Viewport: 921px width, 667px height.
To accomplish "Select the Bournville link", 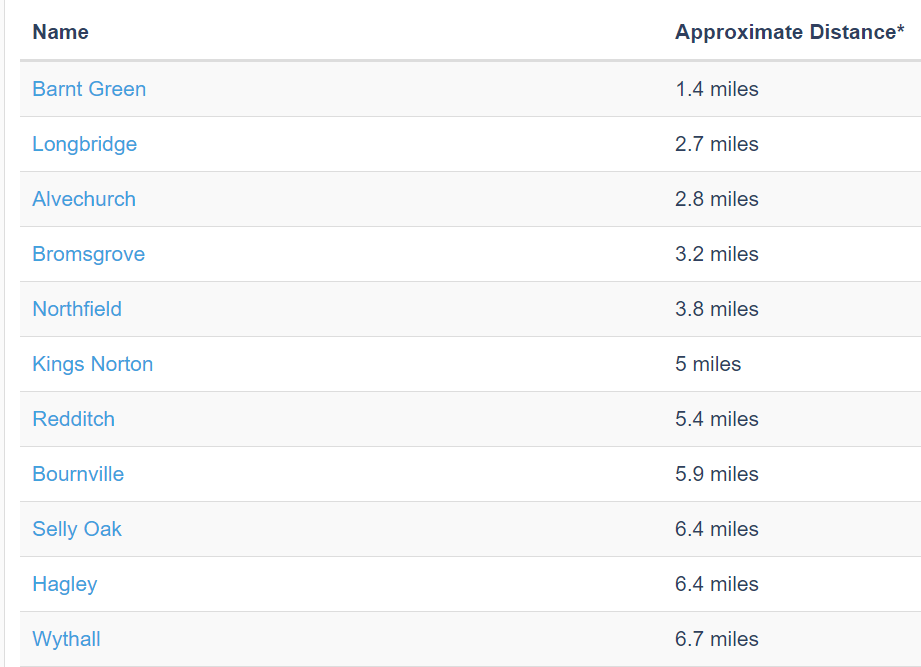I will click(78, 474).
